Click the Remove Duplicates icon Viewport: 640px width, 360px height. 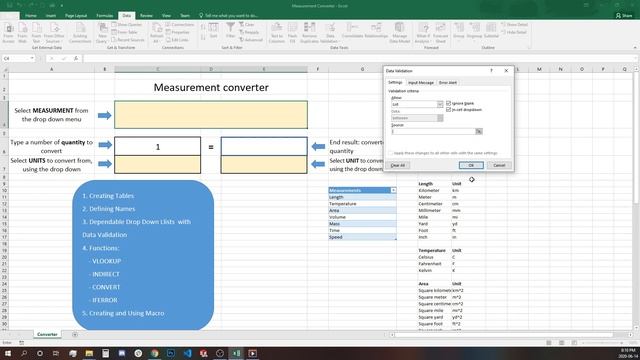tap(309, 33)
